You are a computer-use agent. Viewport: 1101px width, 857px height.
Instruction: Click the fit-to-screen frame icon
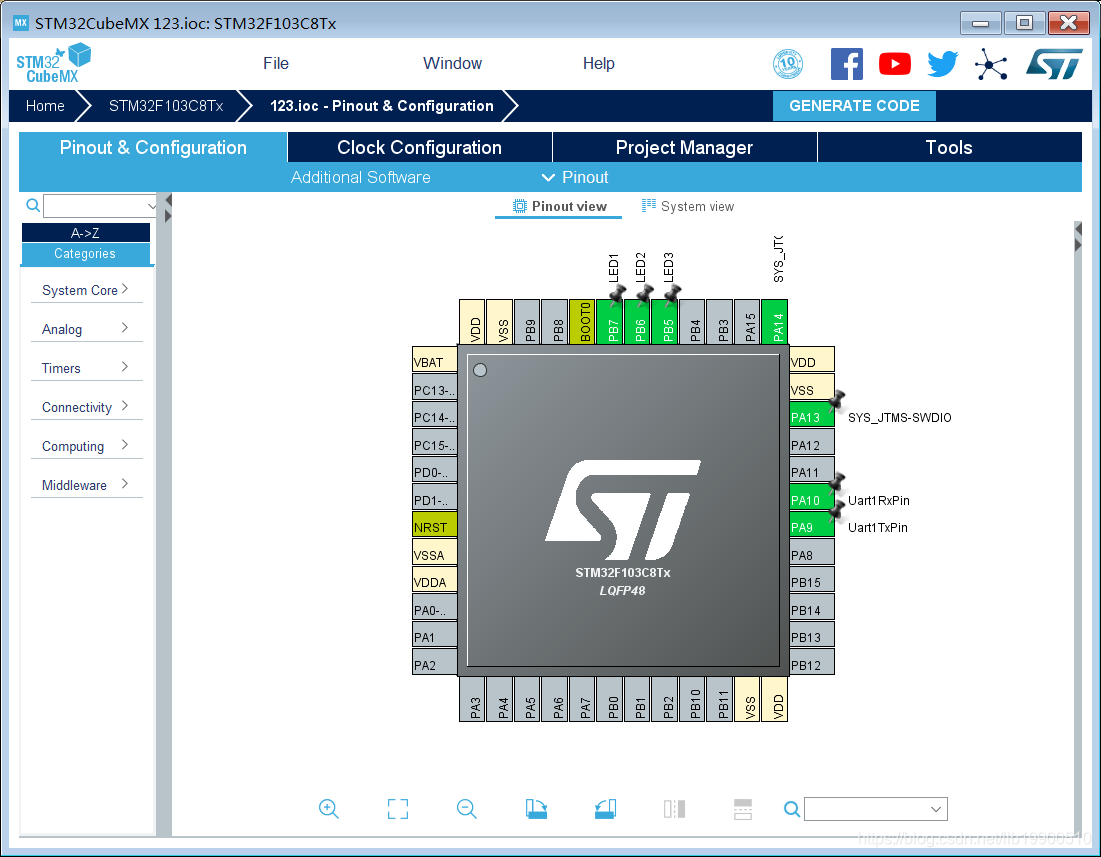pos(397,809)
